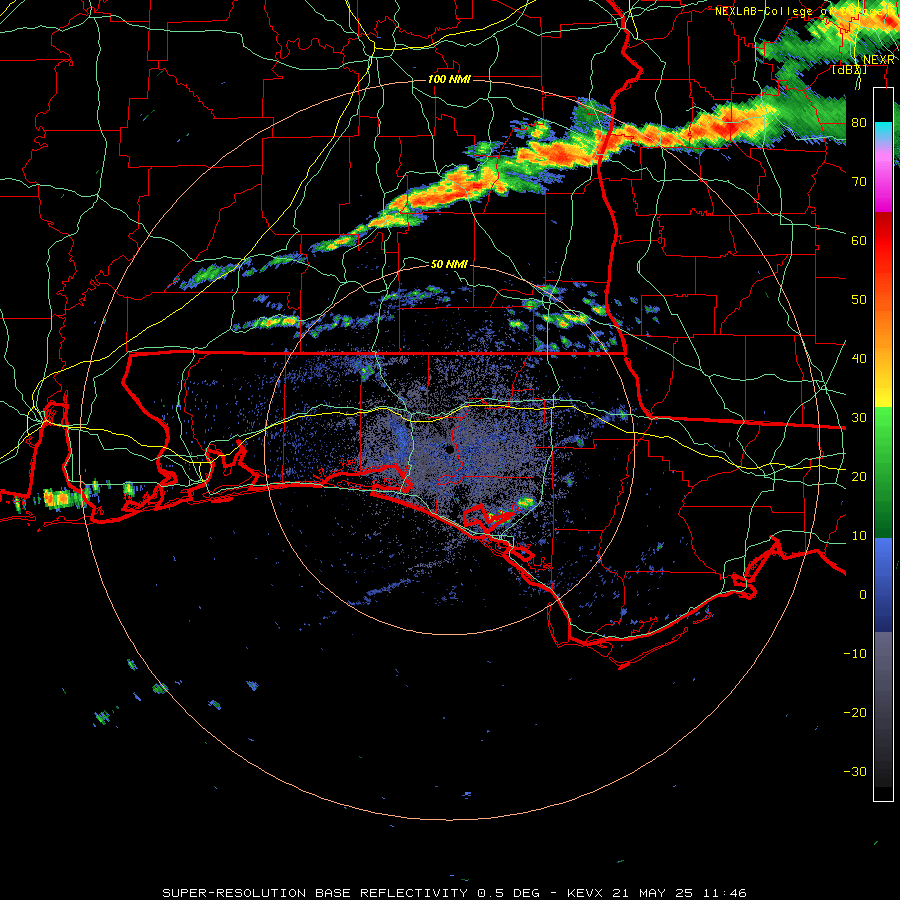The width and height of the screenshot is (900, 900).
Task: Click the 60 value on dBZ scale
Action: click(x=859, y=240)
